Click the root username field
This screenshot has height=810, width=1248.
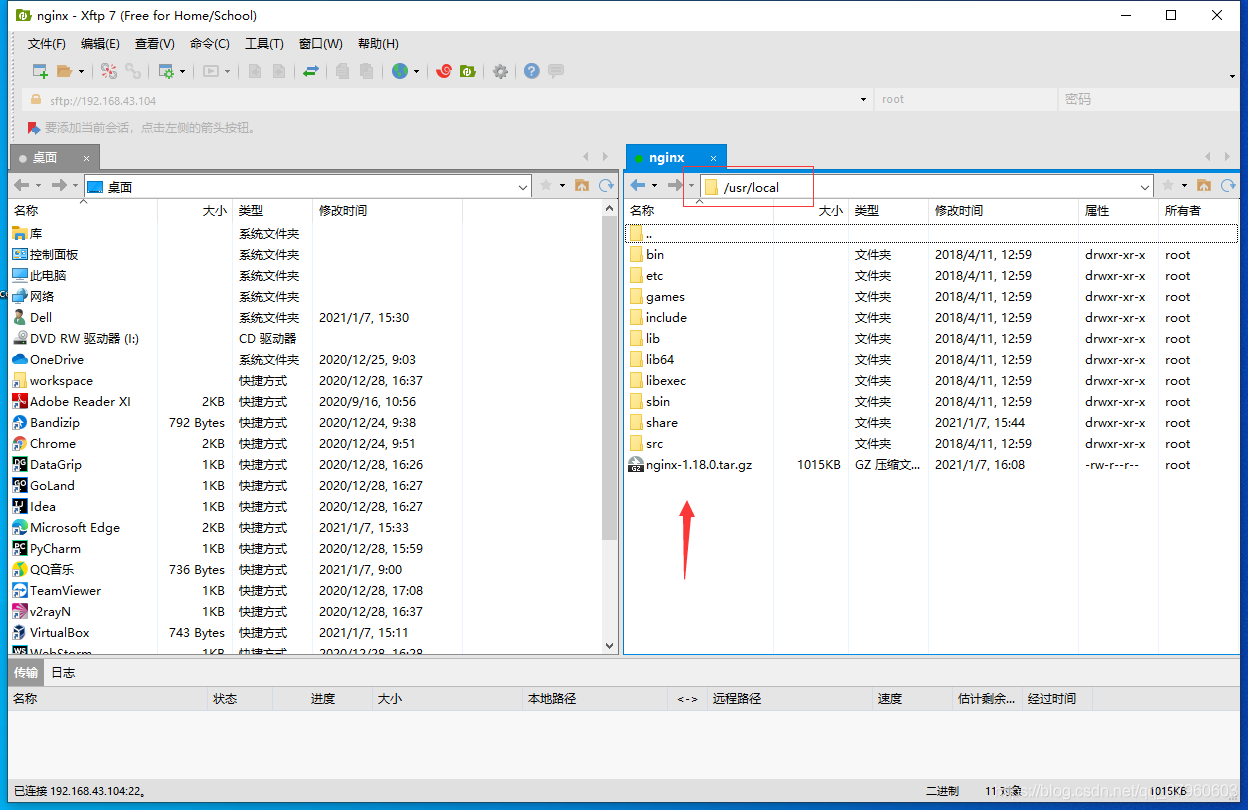coord(964,100)
